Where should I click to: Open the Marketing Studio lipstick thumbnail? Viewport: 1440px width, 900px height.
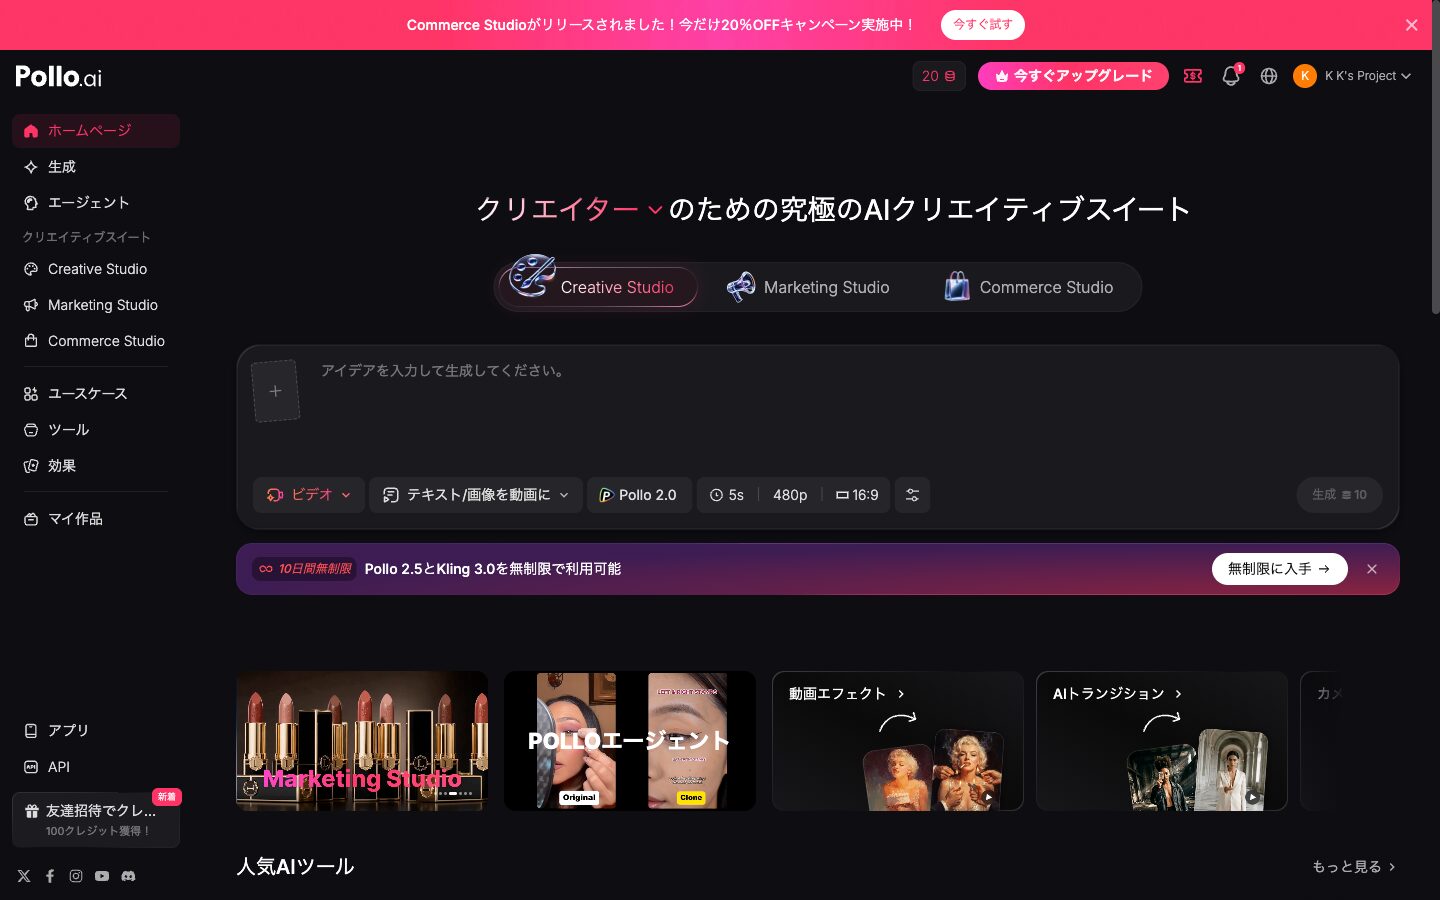[x=362, y=741]
